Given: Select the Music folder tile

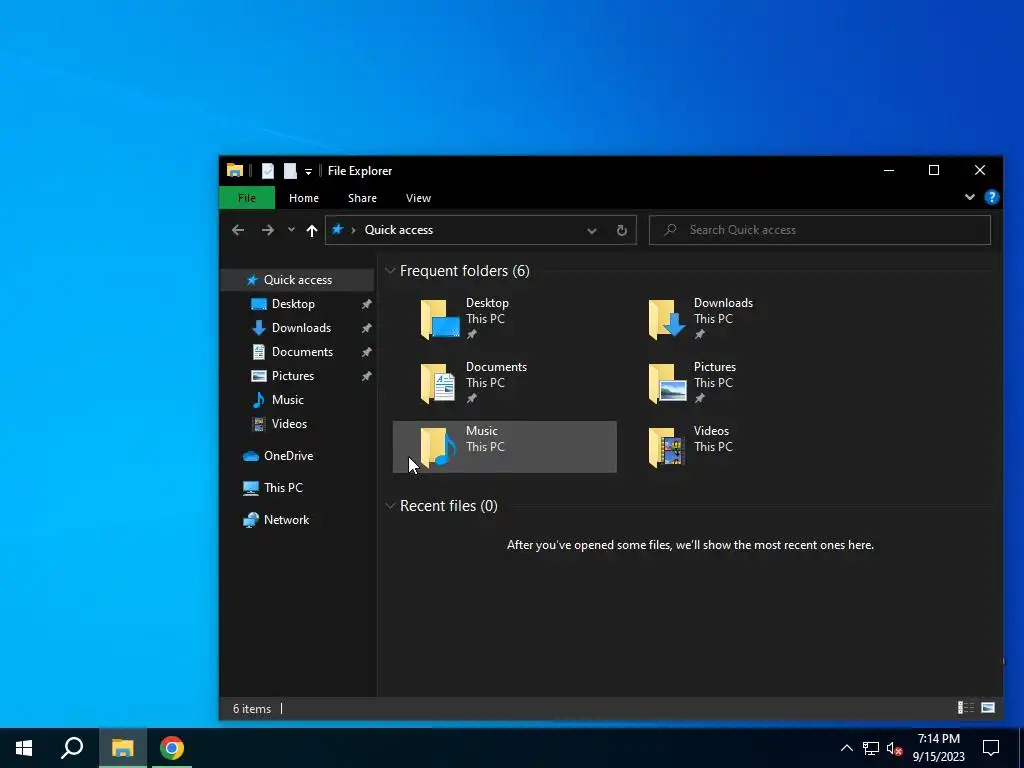Looking at the screenshot, I should pyautogui.click(x=504, y=447).
